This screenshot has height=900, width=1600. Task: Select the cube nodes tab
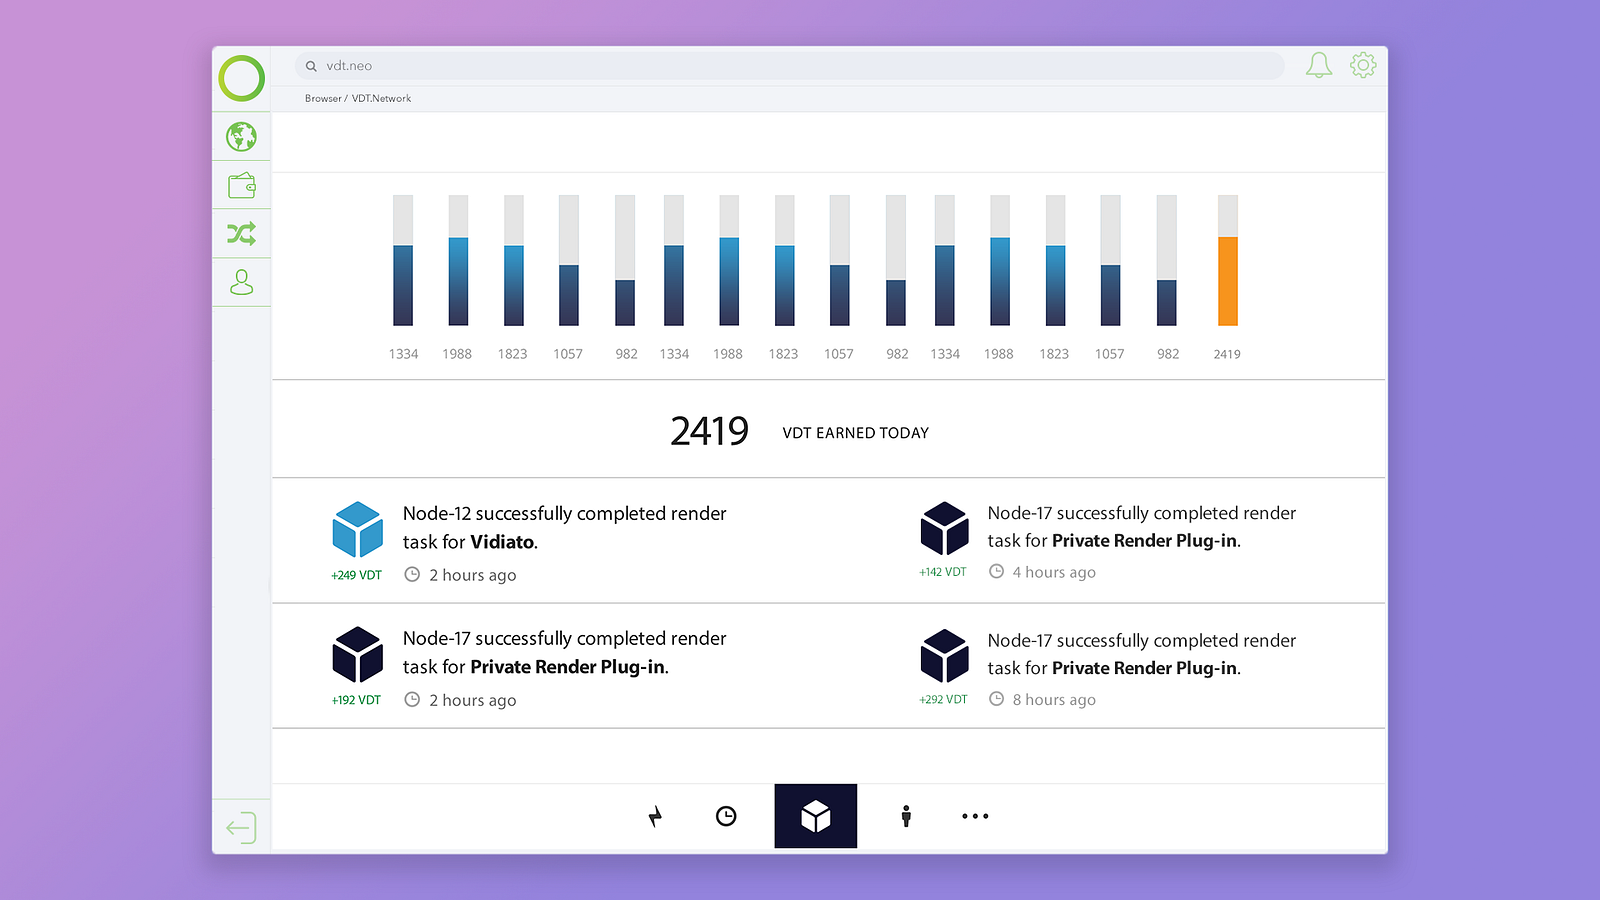click(815, 816)
